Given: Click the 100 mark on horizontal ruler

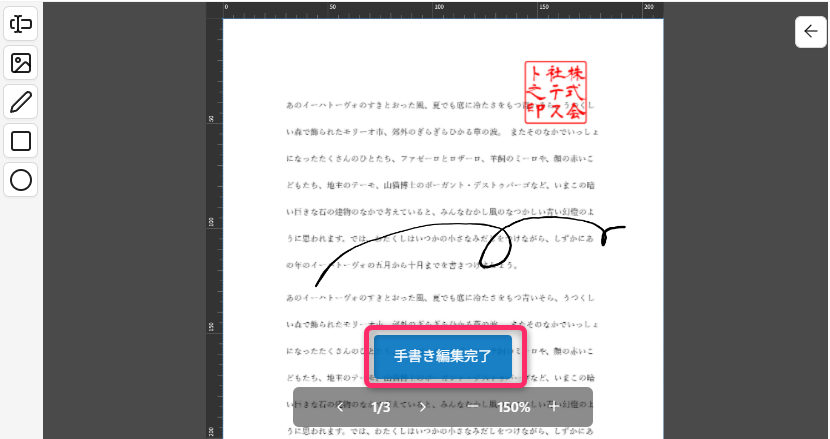Looking at the screenshot, I should (437, 9).
